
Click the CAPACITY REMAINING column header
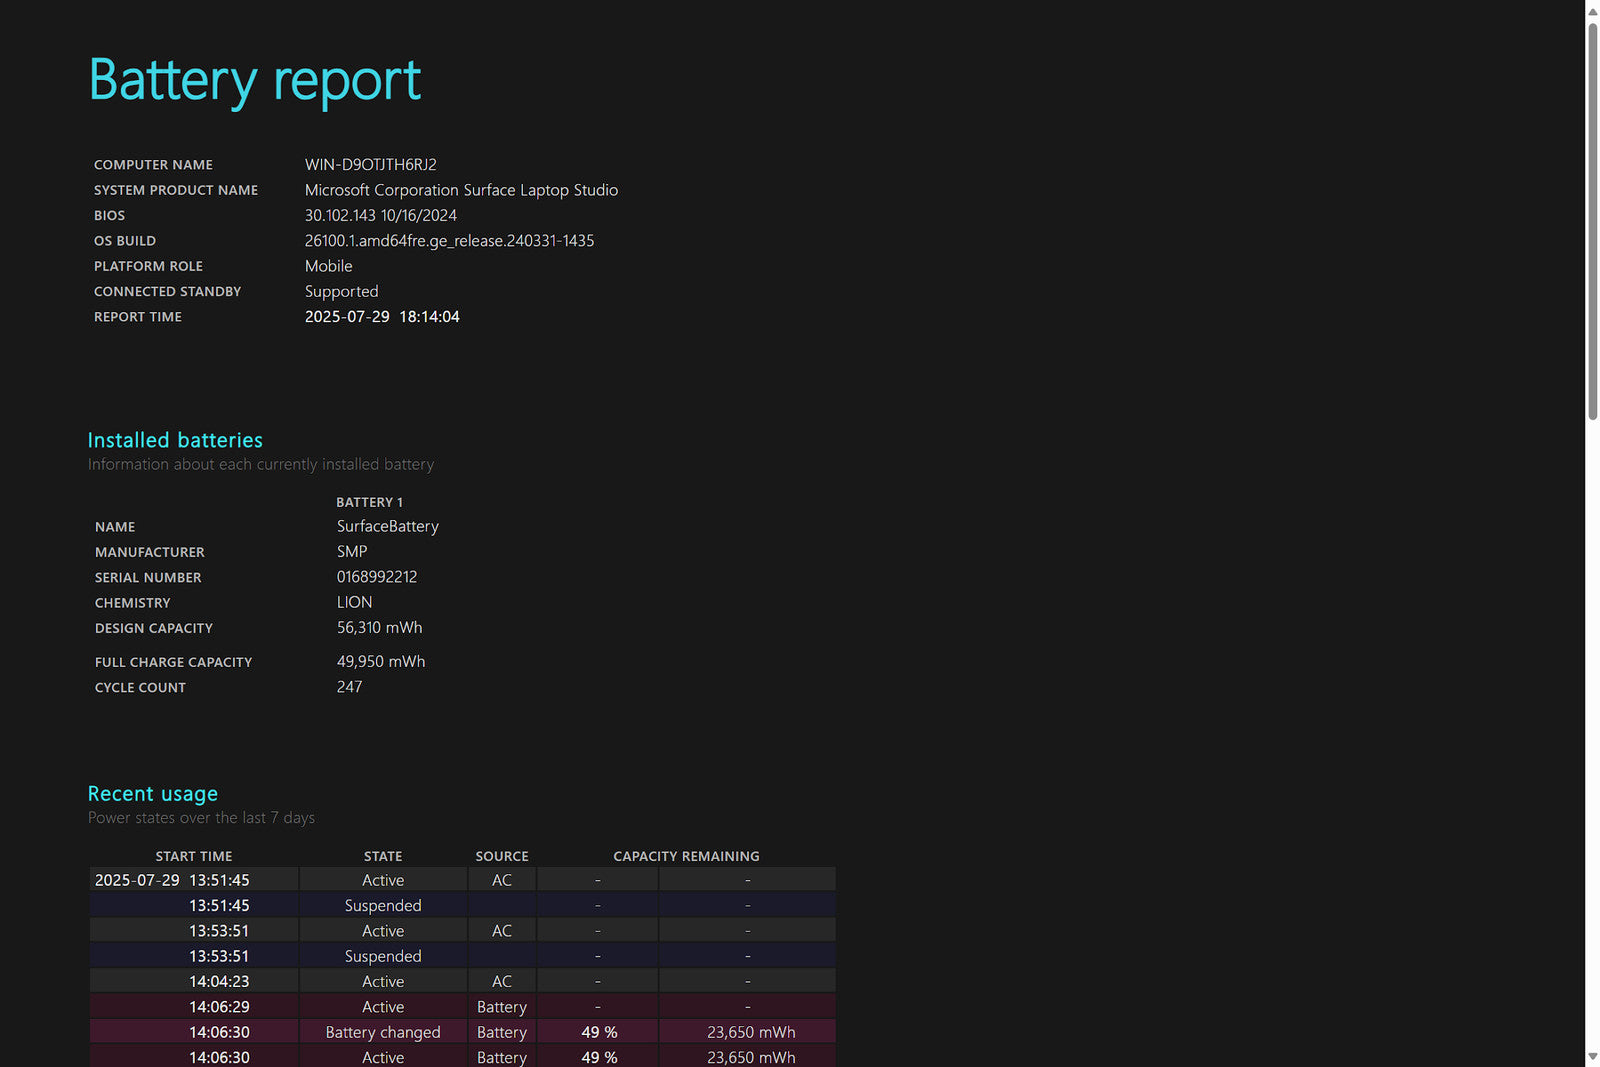click(x=686, y=856)
